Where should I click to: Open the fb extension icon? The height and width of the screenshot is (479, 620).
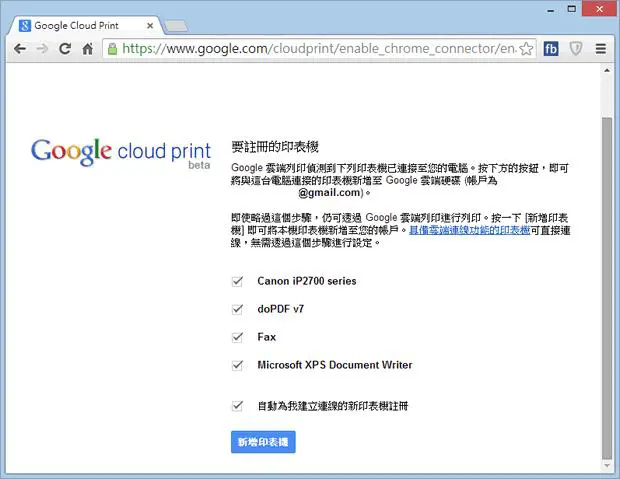551,49
